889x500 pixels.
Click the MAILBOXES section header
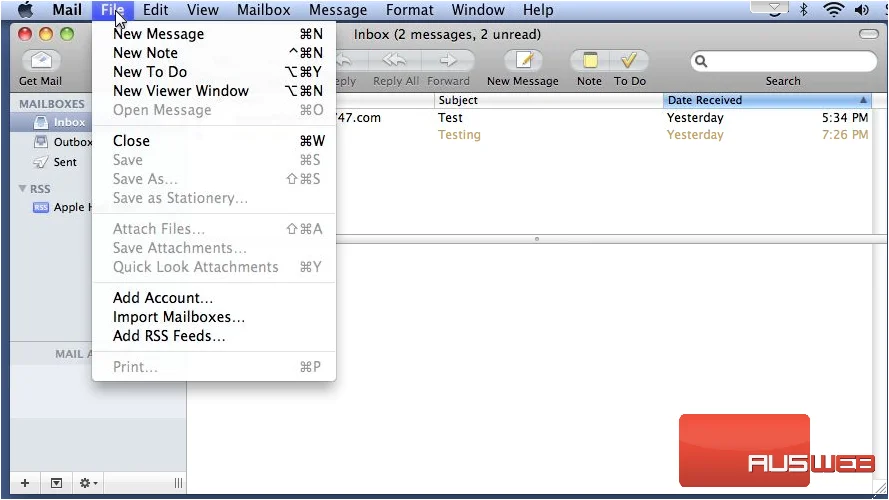click(x=52, y=104)
